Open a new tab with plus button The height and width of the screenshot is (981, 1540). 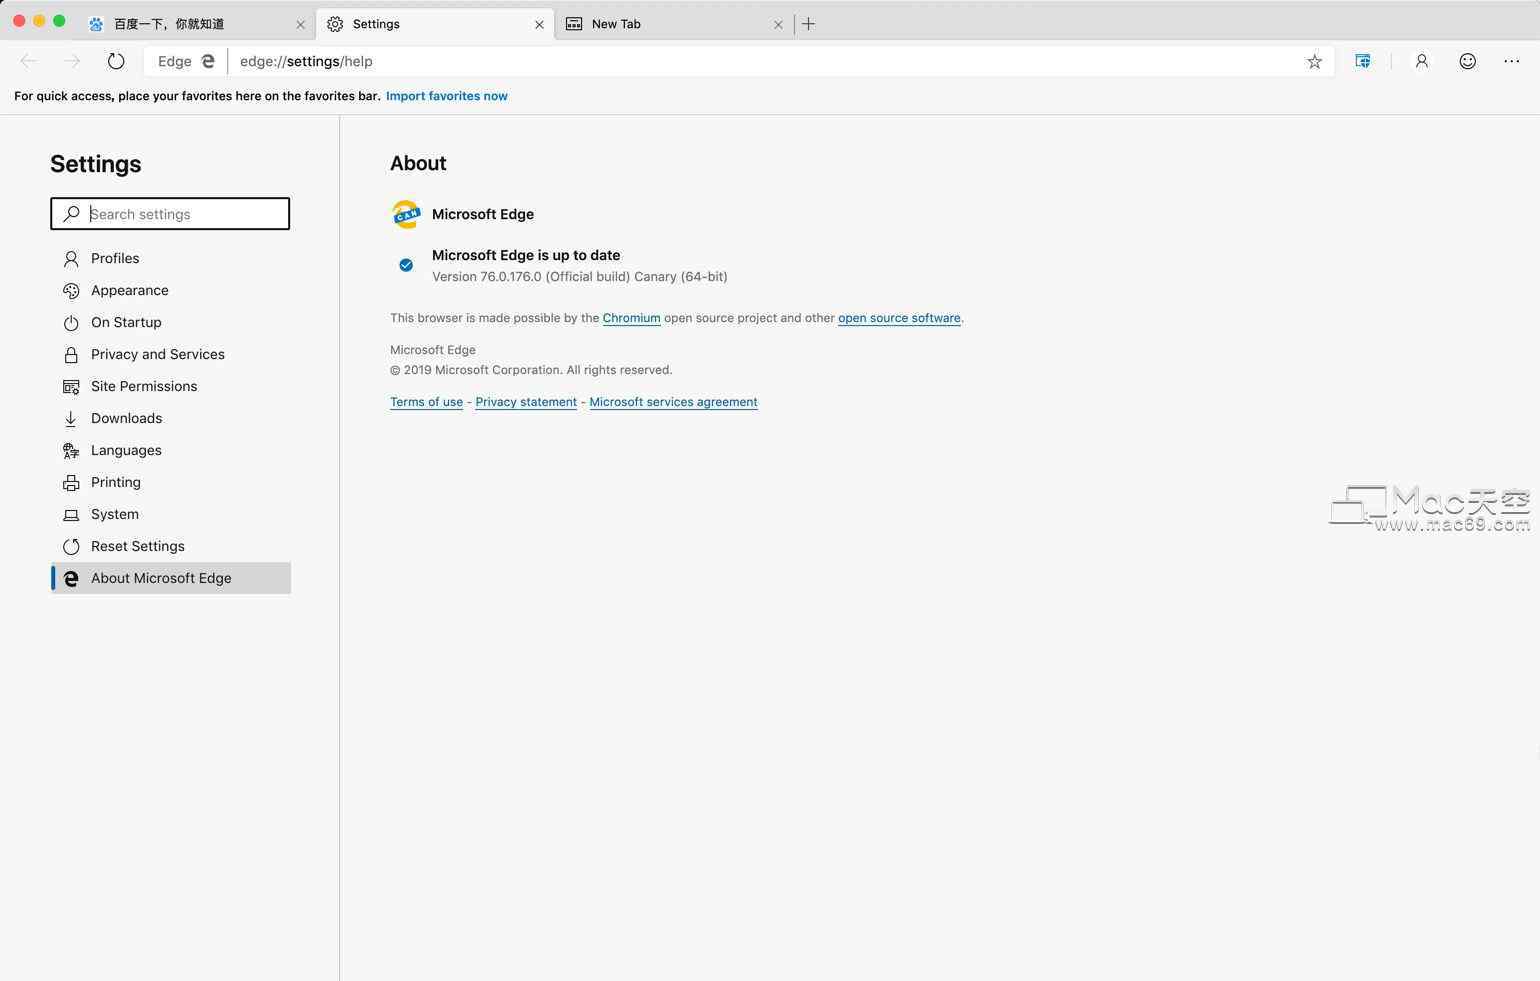click(x=808, y=24)
